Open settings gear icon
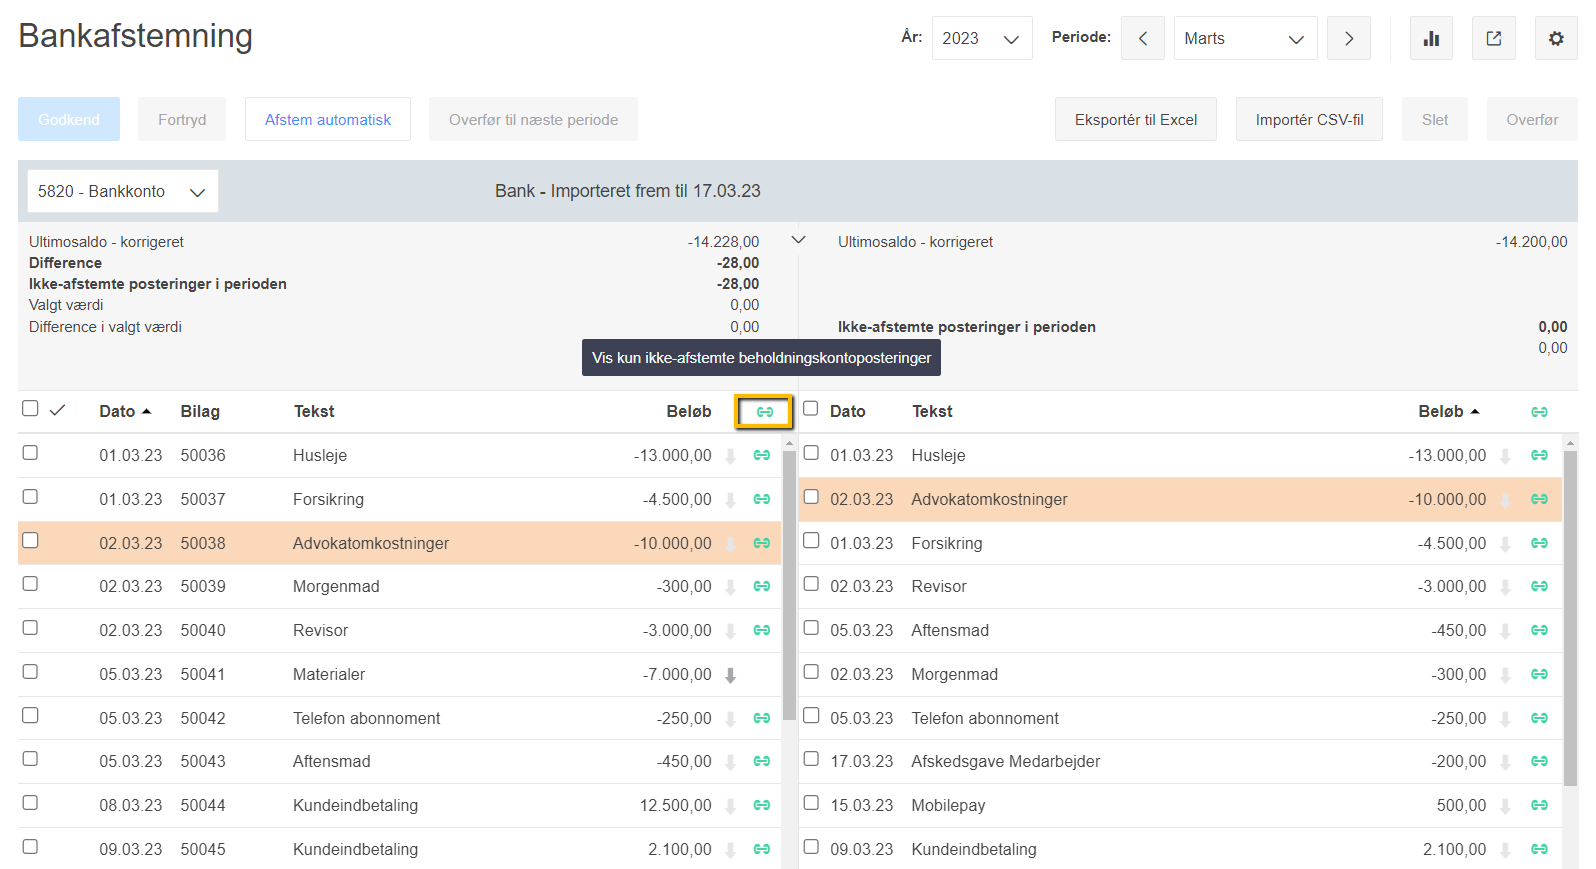The height and width of the screenshot is (869, 1596). [1555, 38]
